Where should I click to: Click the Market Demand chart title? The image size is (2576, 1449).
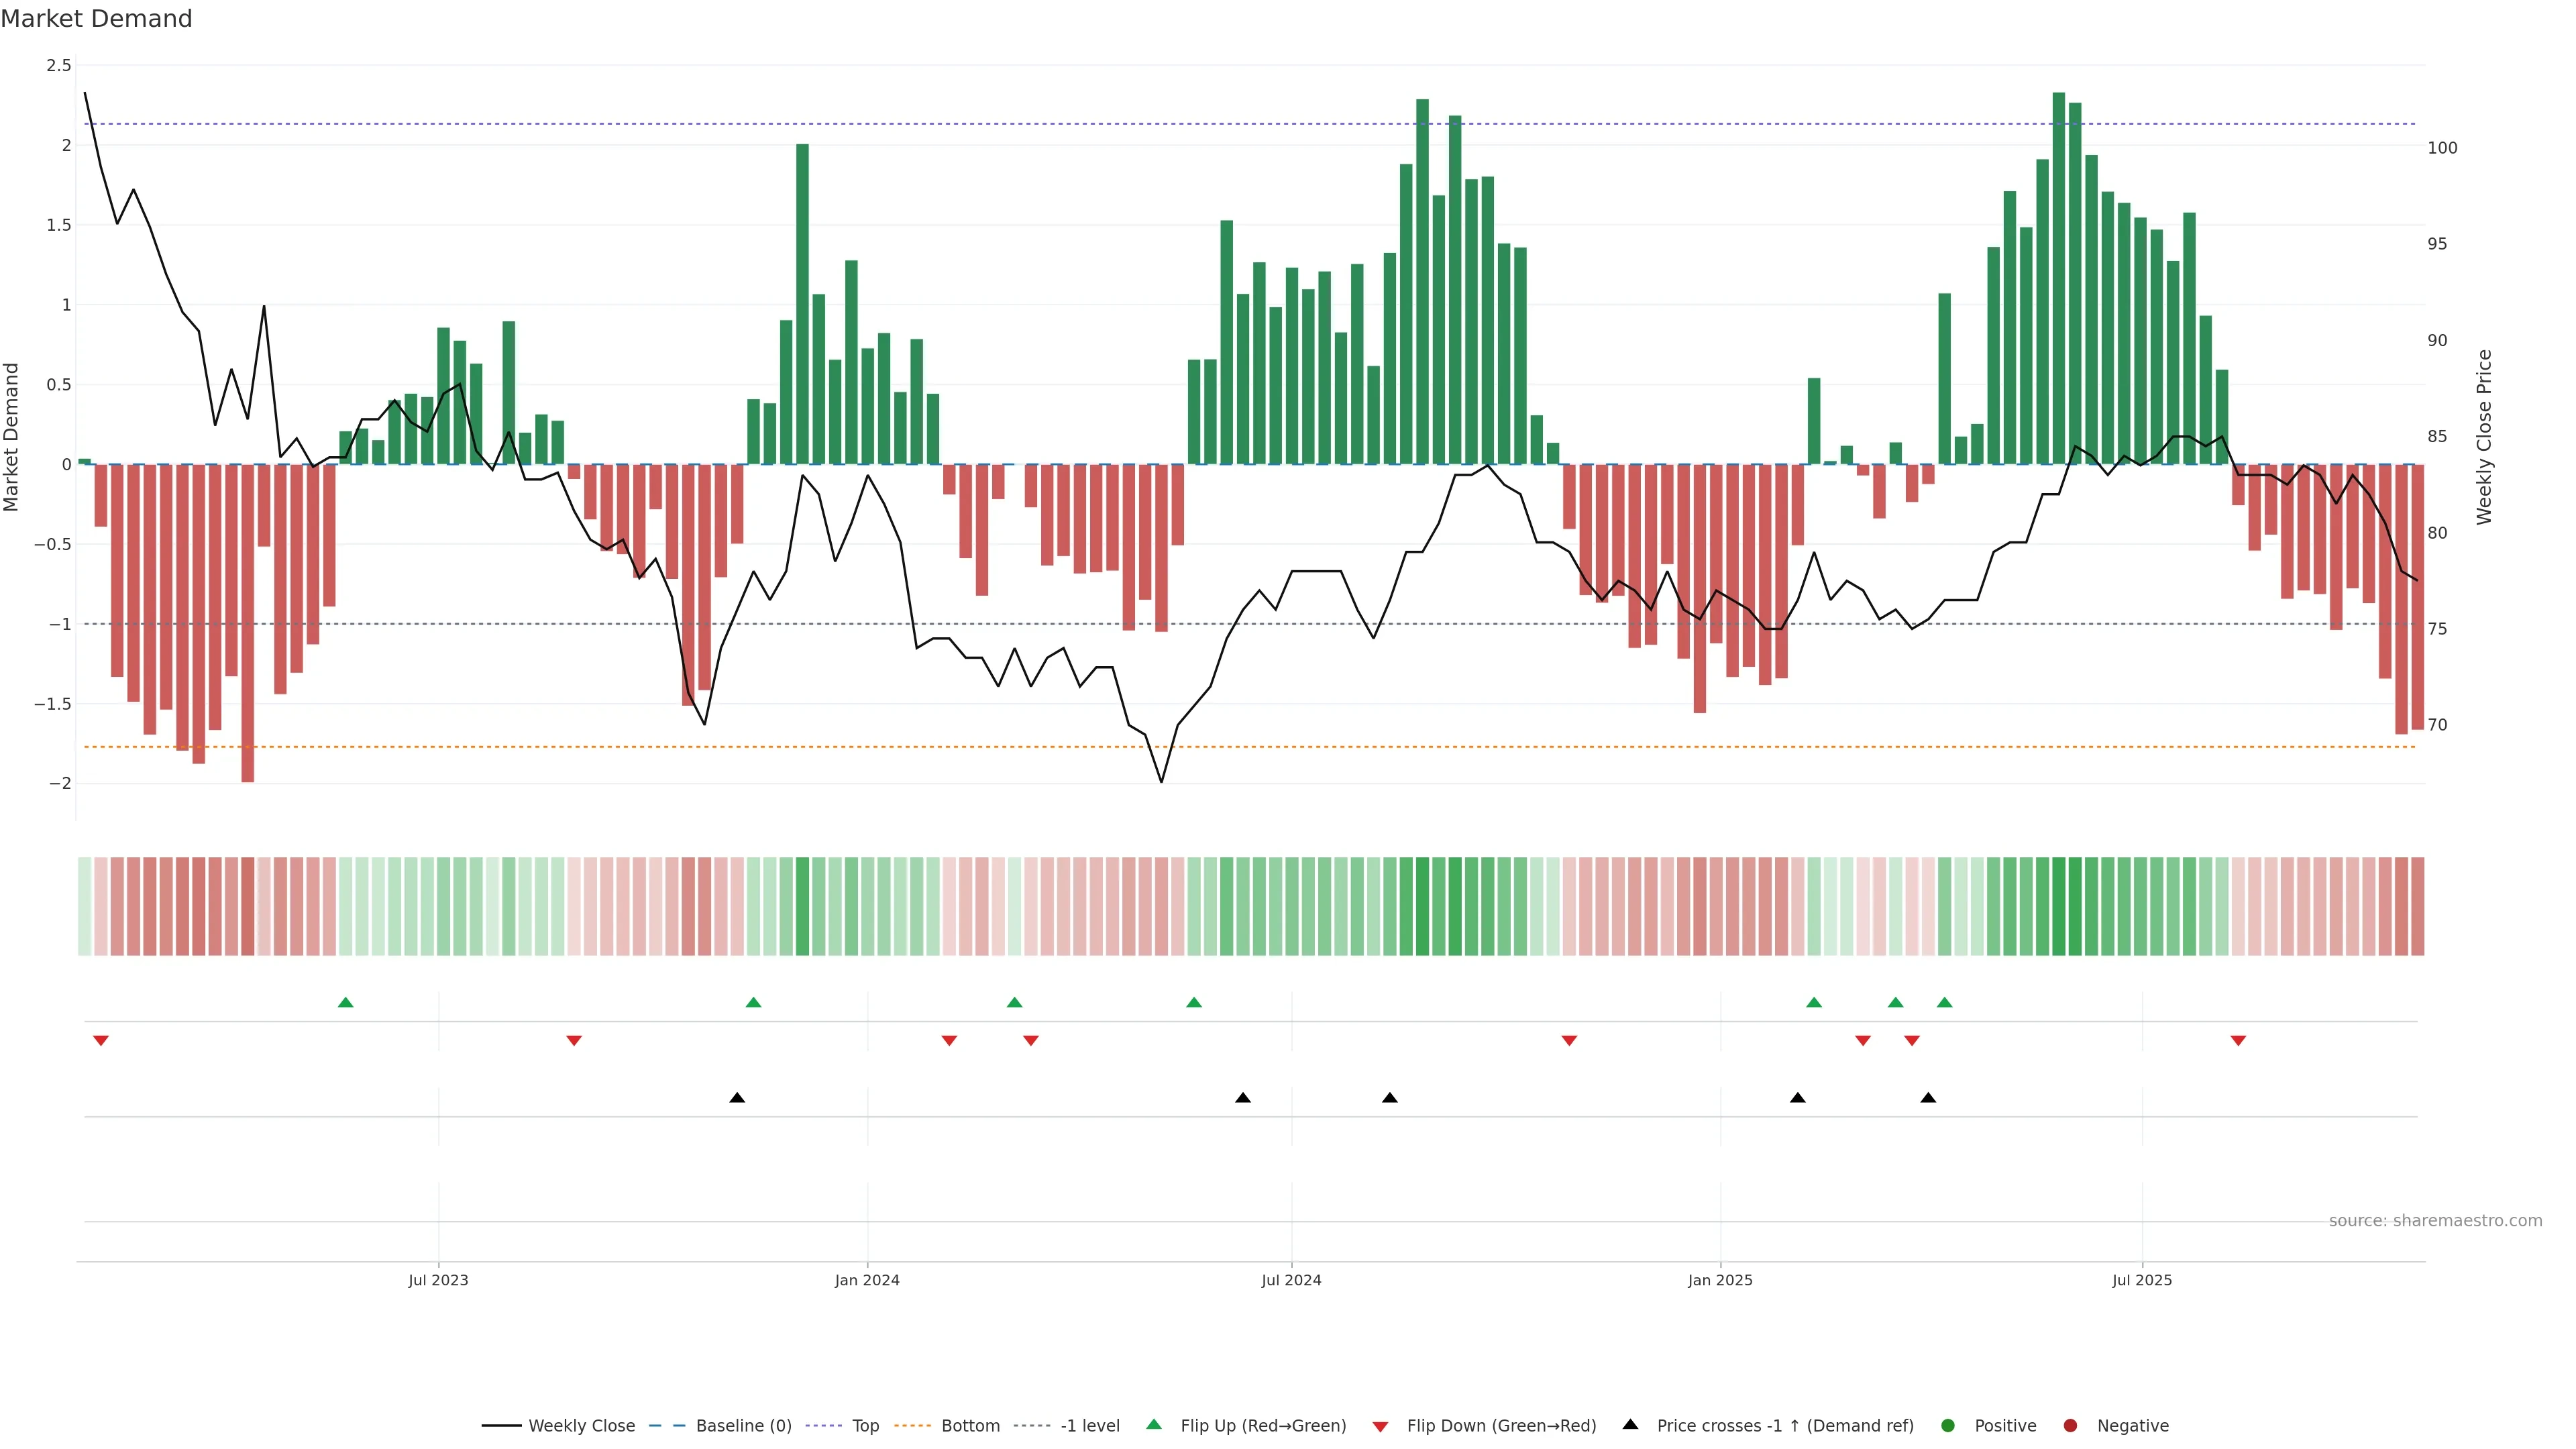tap(96, 19)
